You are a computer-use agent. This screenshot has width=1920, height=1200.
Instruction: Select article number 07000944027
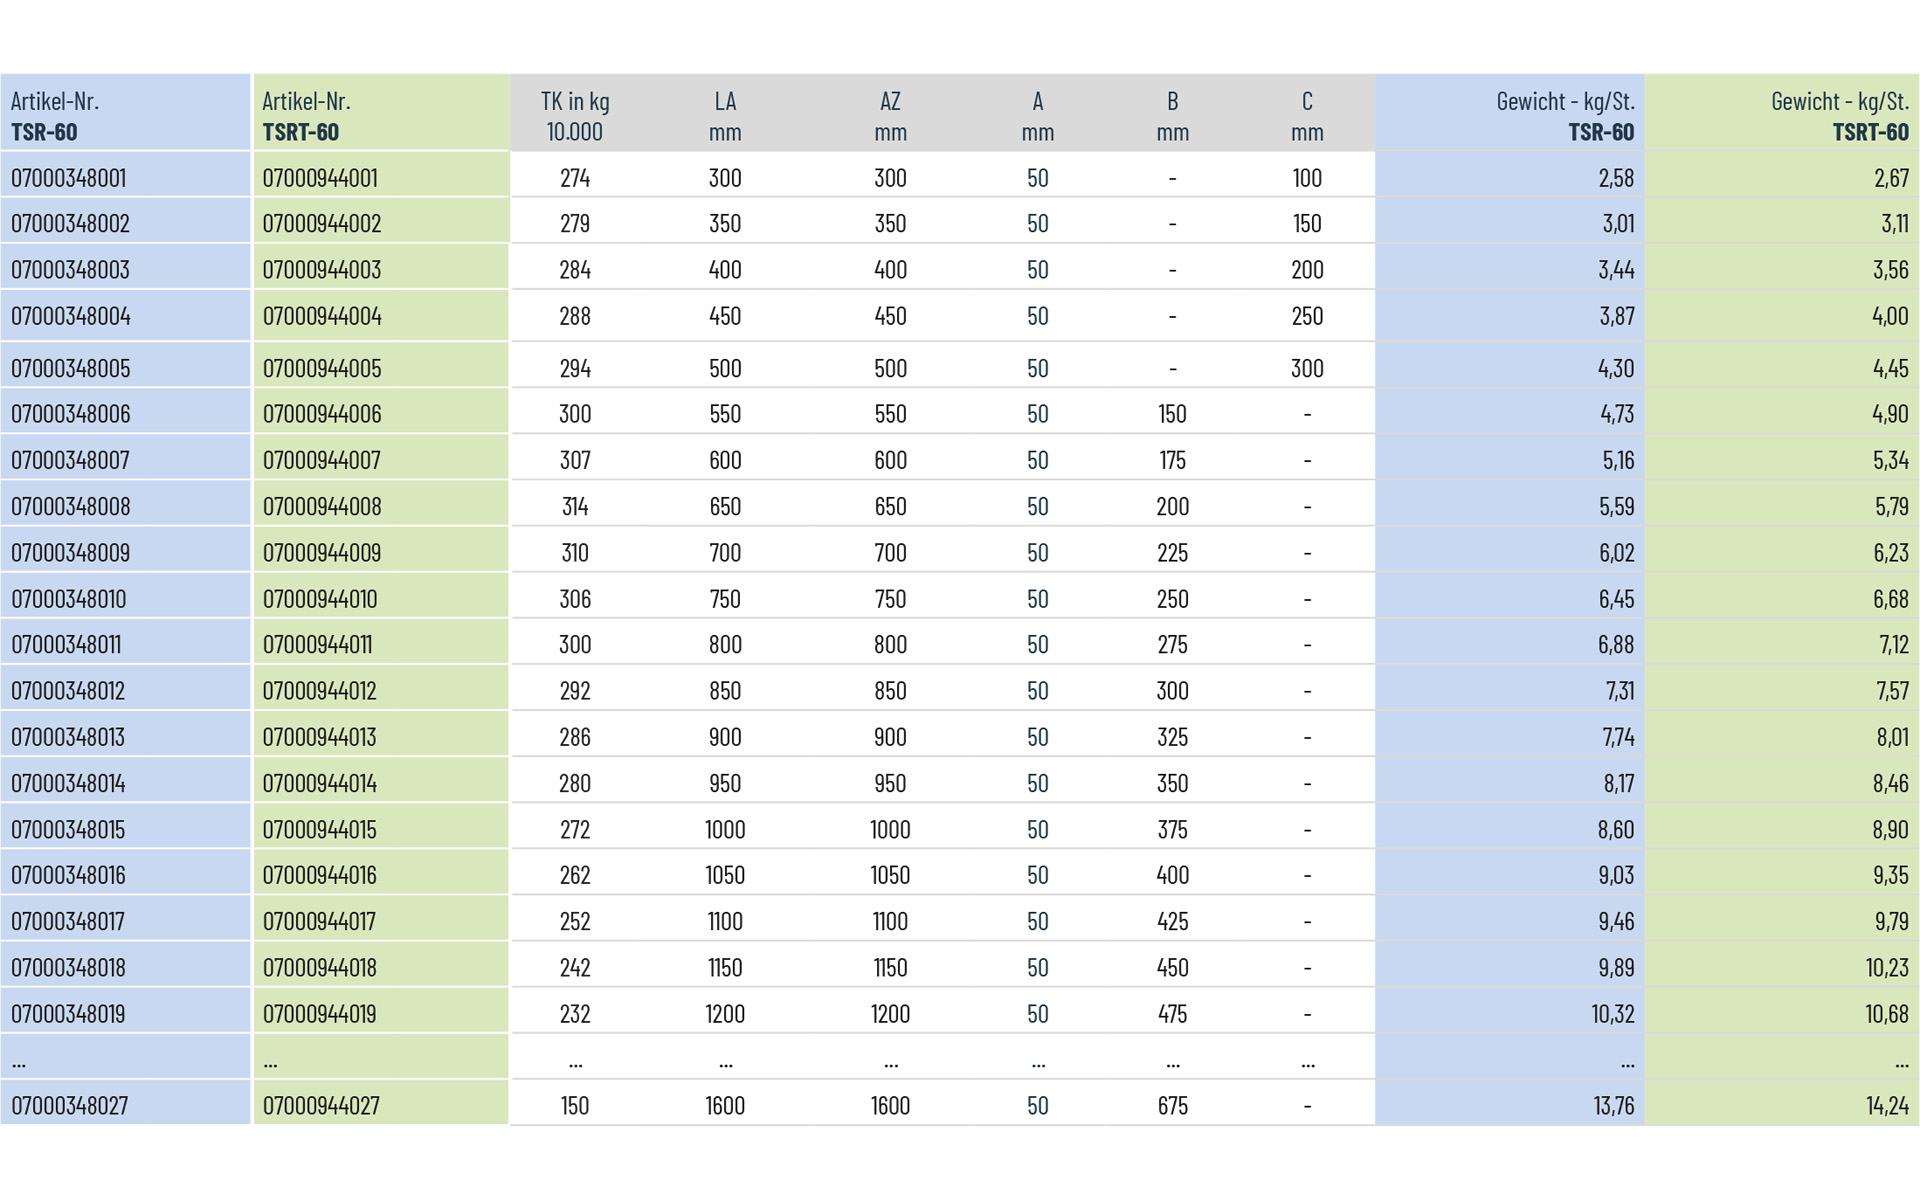(321, 1106)
